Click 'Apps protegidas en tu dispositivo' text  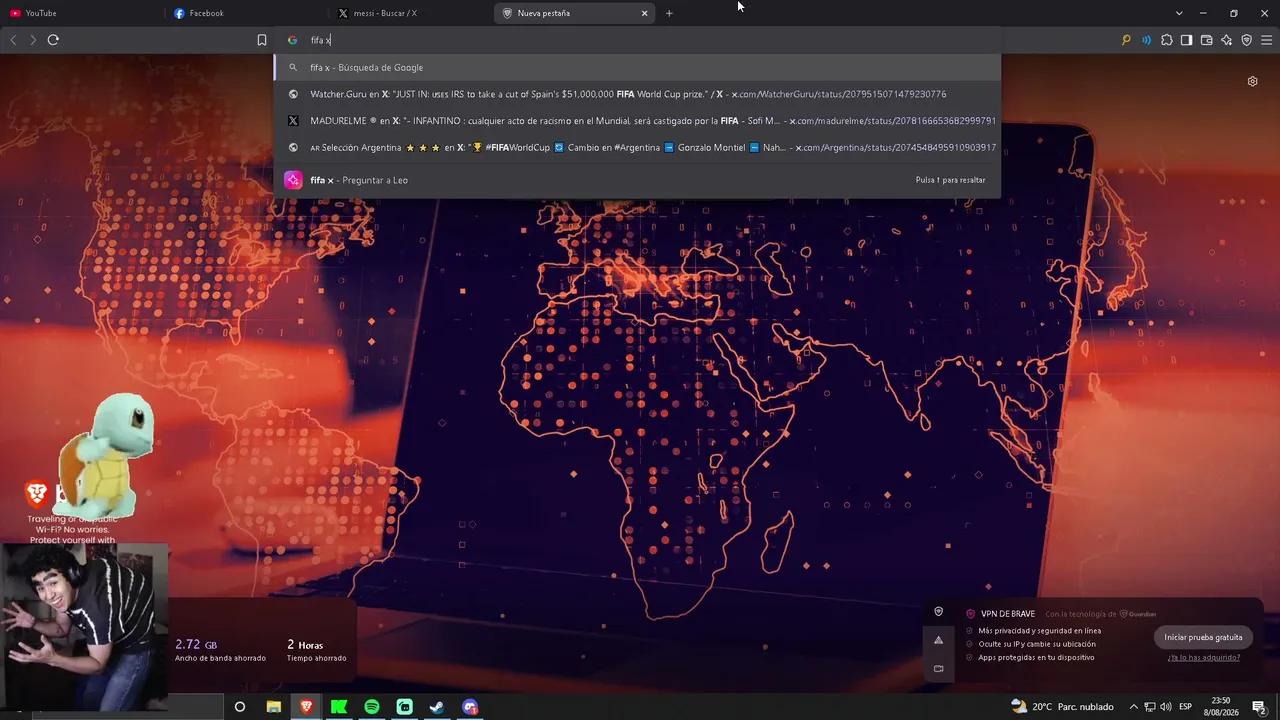(1036, 657)
